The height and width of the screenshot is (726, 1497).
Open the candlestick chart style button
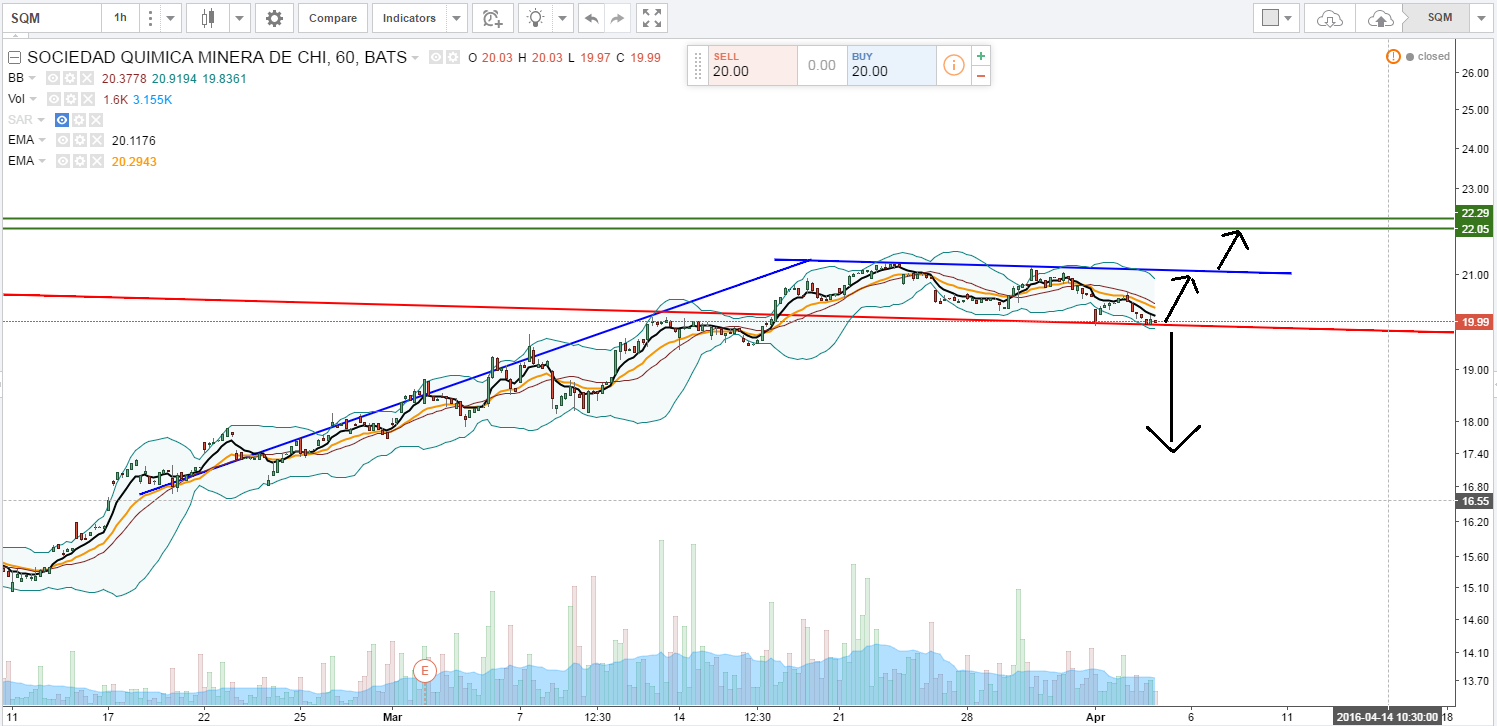pyautogui.click(x=208, y=18)
